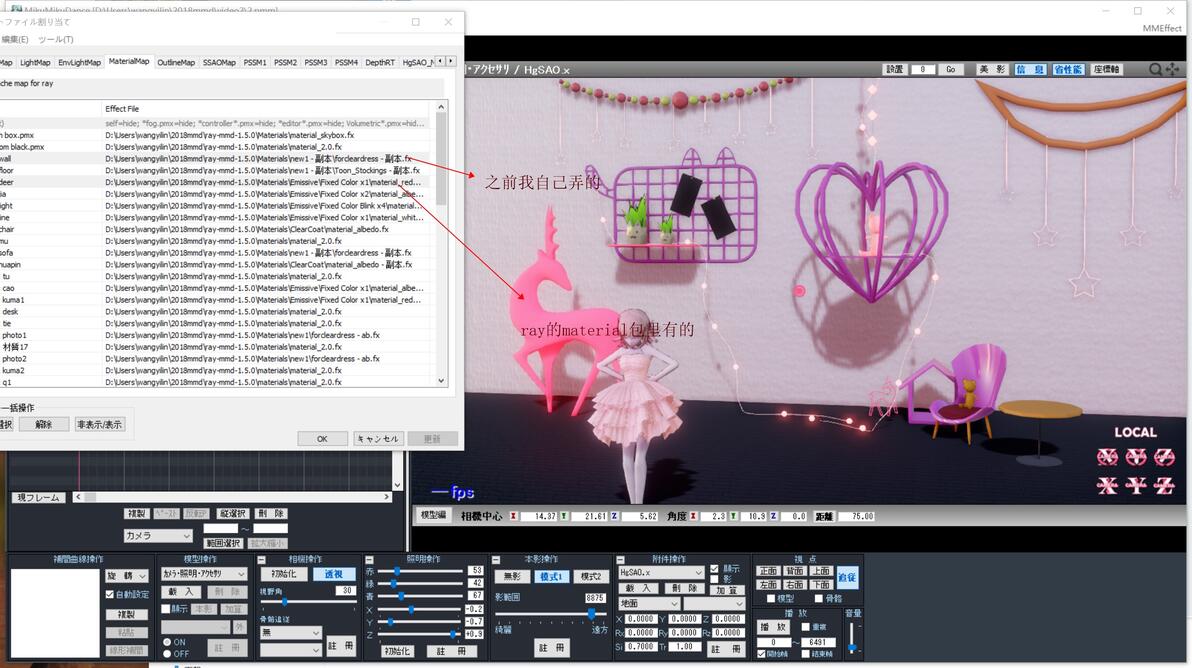Click the four-arrow move view icon
This screenshot has height=668, width=1192.
(1173, 69)
